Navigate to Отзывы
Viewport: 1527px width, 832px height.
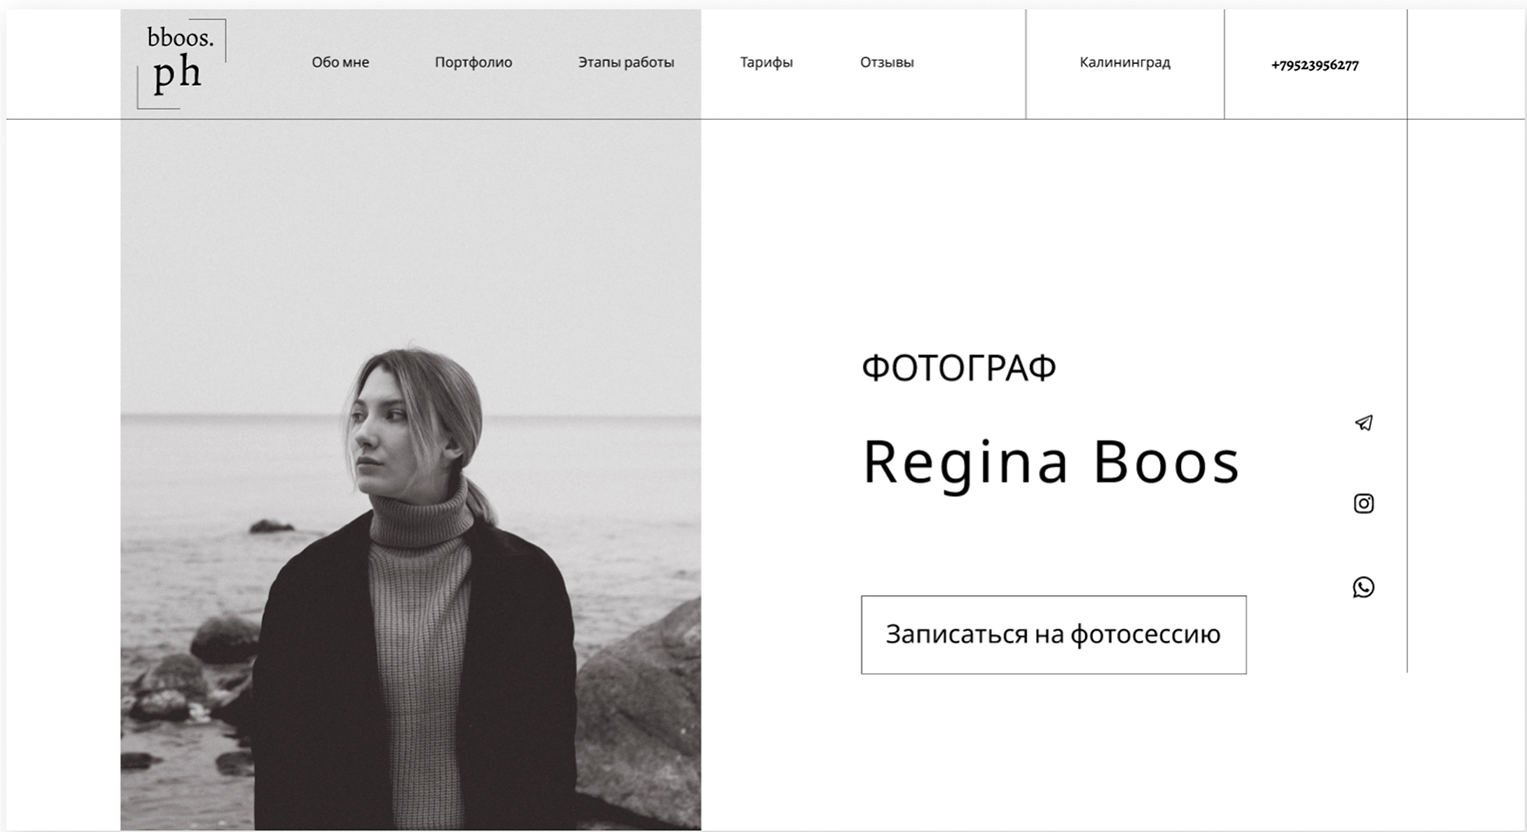[x=887, y=62]
